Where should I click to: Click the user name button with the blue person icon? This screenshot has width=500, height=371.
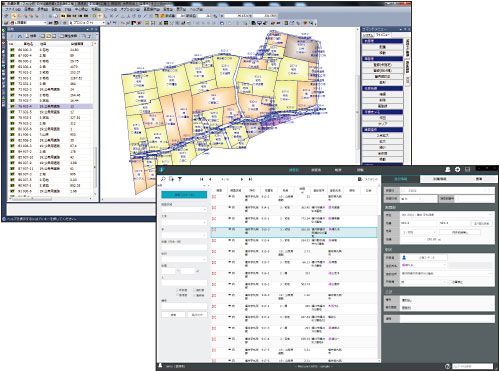coord(424,257)
